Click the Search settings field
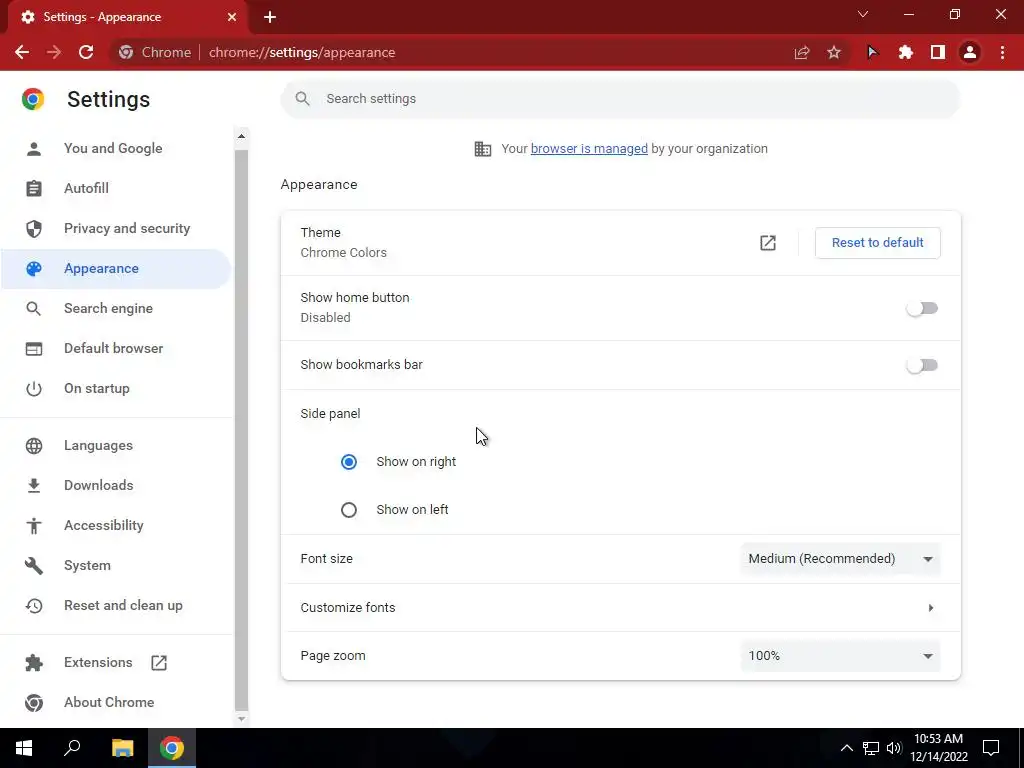Viewport: 1024px width, 768px height. 620,99
